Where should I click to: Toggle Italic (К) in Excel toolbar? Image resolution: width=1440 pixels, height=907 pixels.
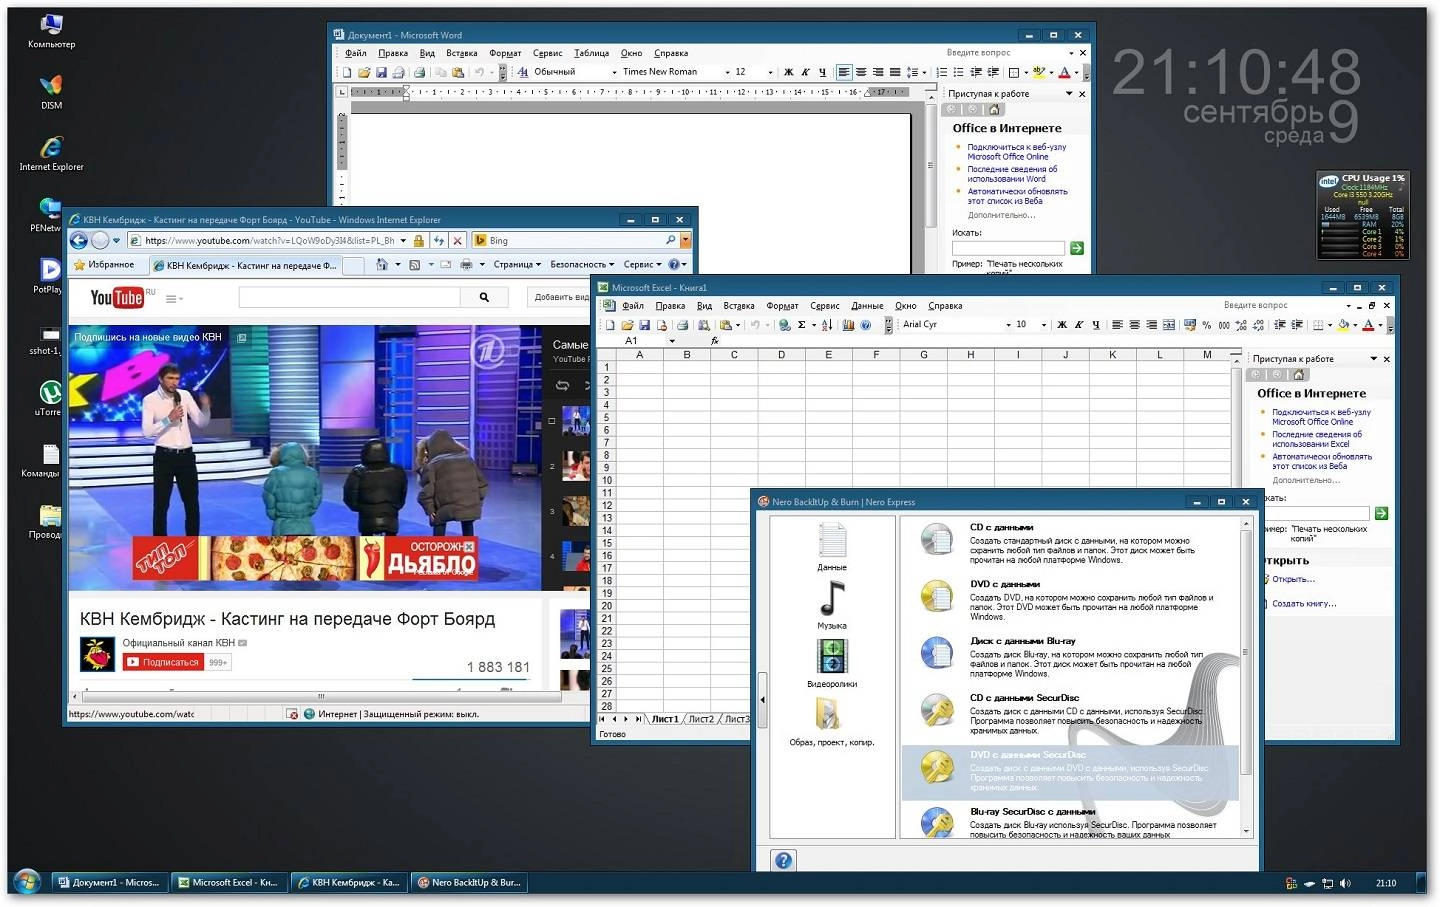[1079, 325]
